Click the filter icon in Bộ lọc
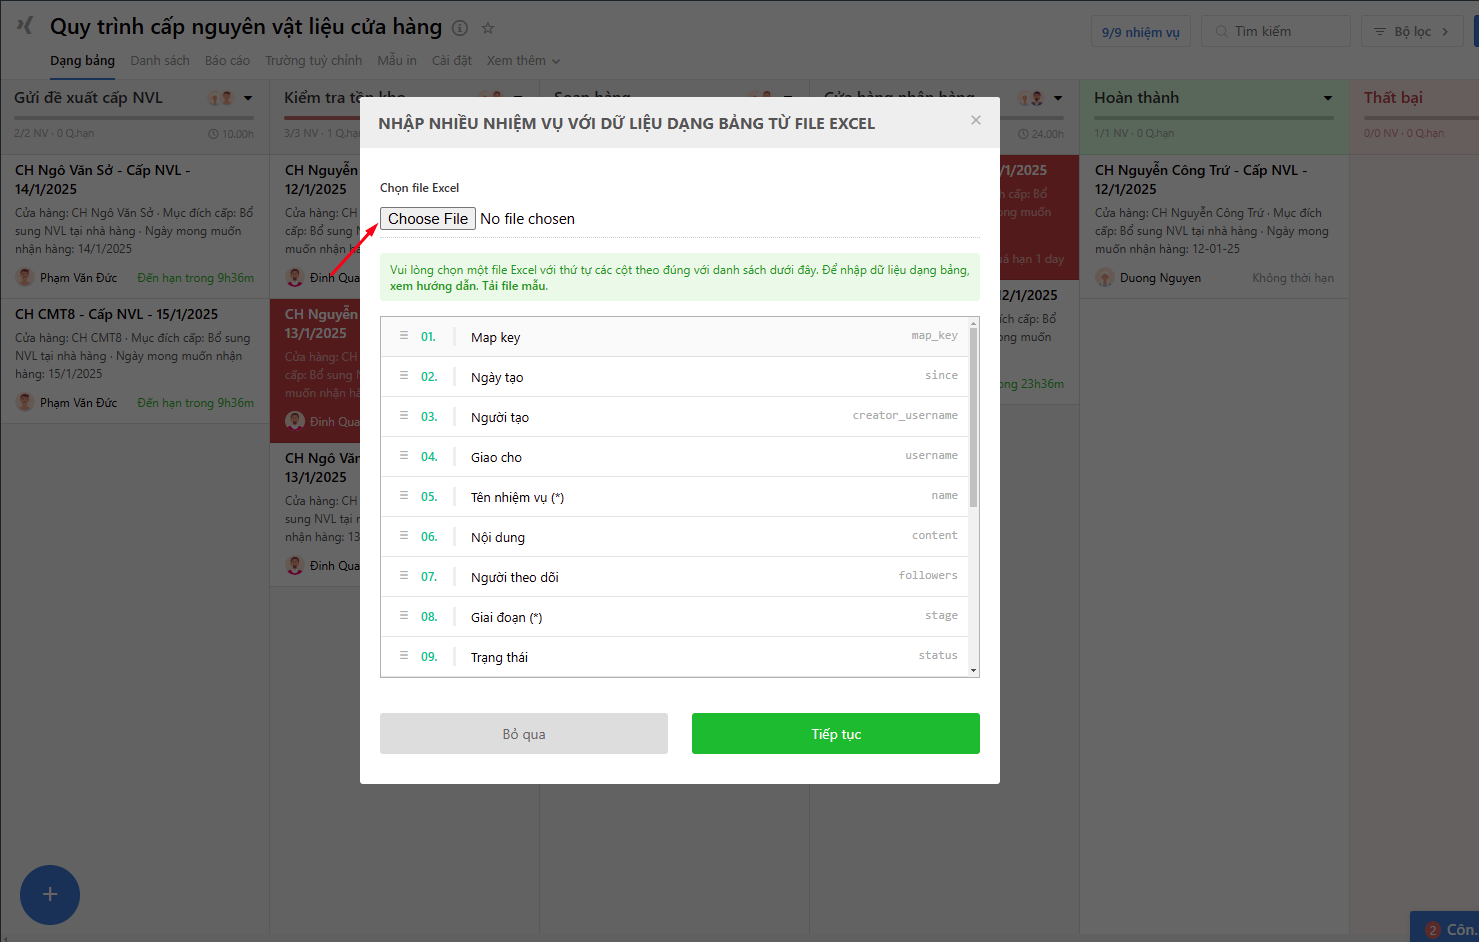The width and height of the screenshot is (1479, 942). coord(1380,32)
